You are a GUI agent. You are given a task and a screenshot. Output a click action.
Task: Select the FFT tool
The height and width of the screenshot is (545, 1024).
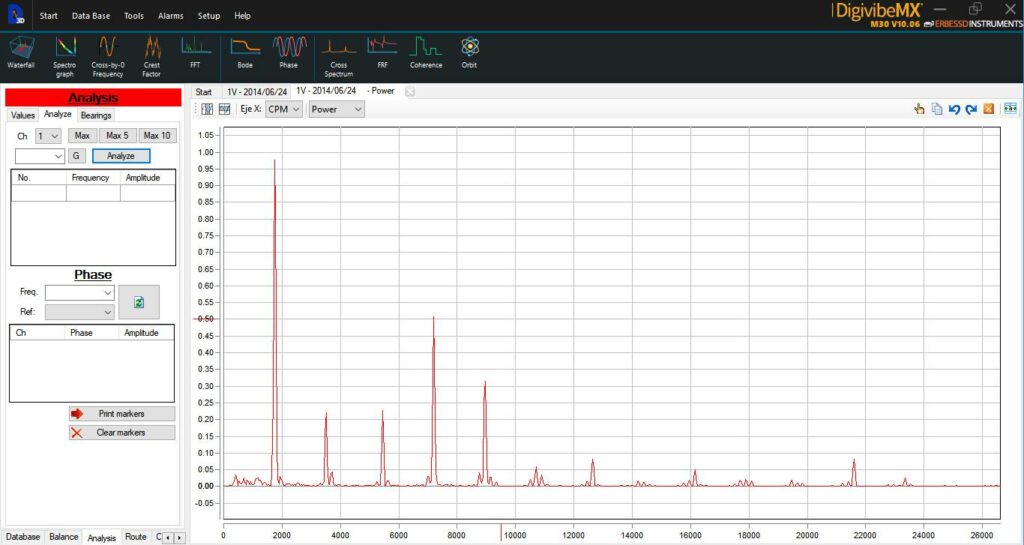[195, 52]
